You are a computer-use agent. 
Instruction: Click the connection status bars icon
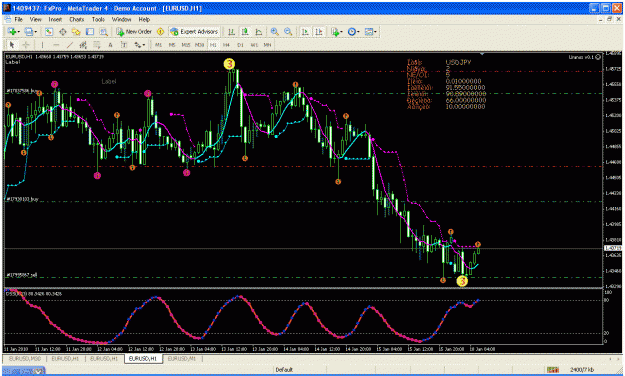tap(552, 370)
